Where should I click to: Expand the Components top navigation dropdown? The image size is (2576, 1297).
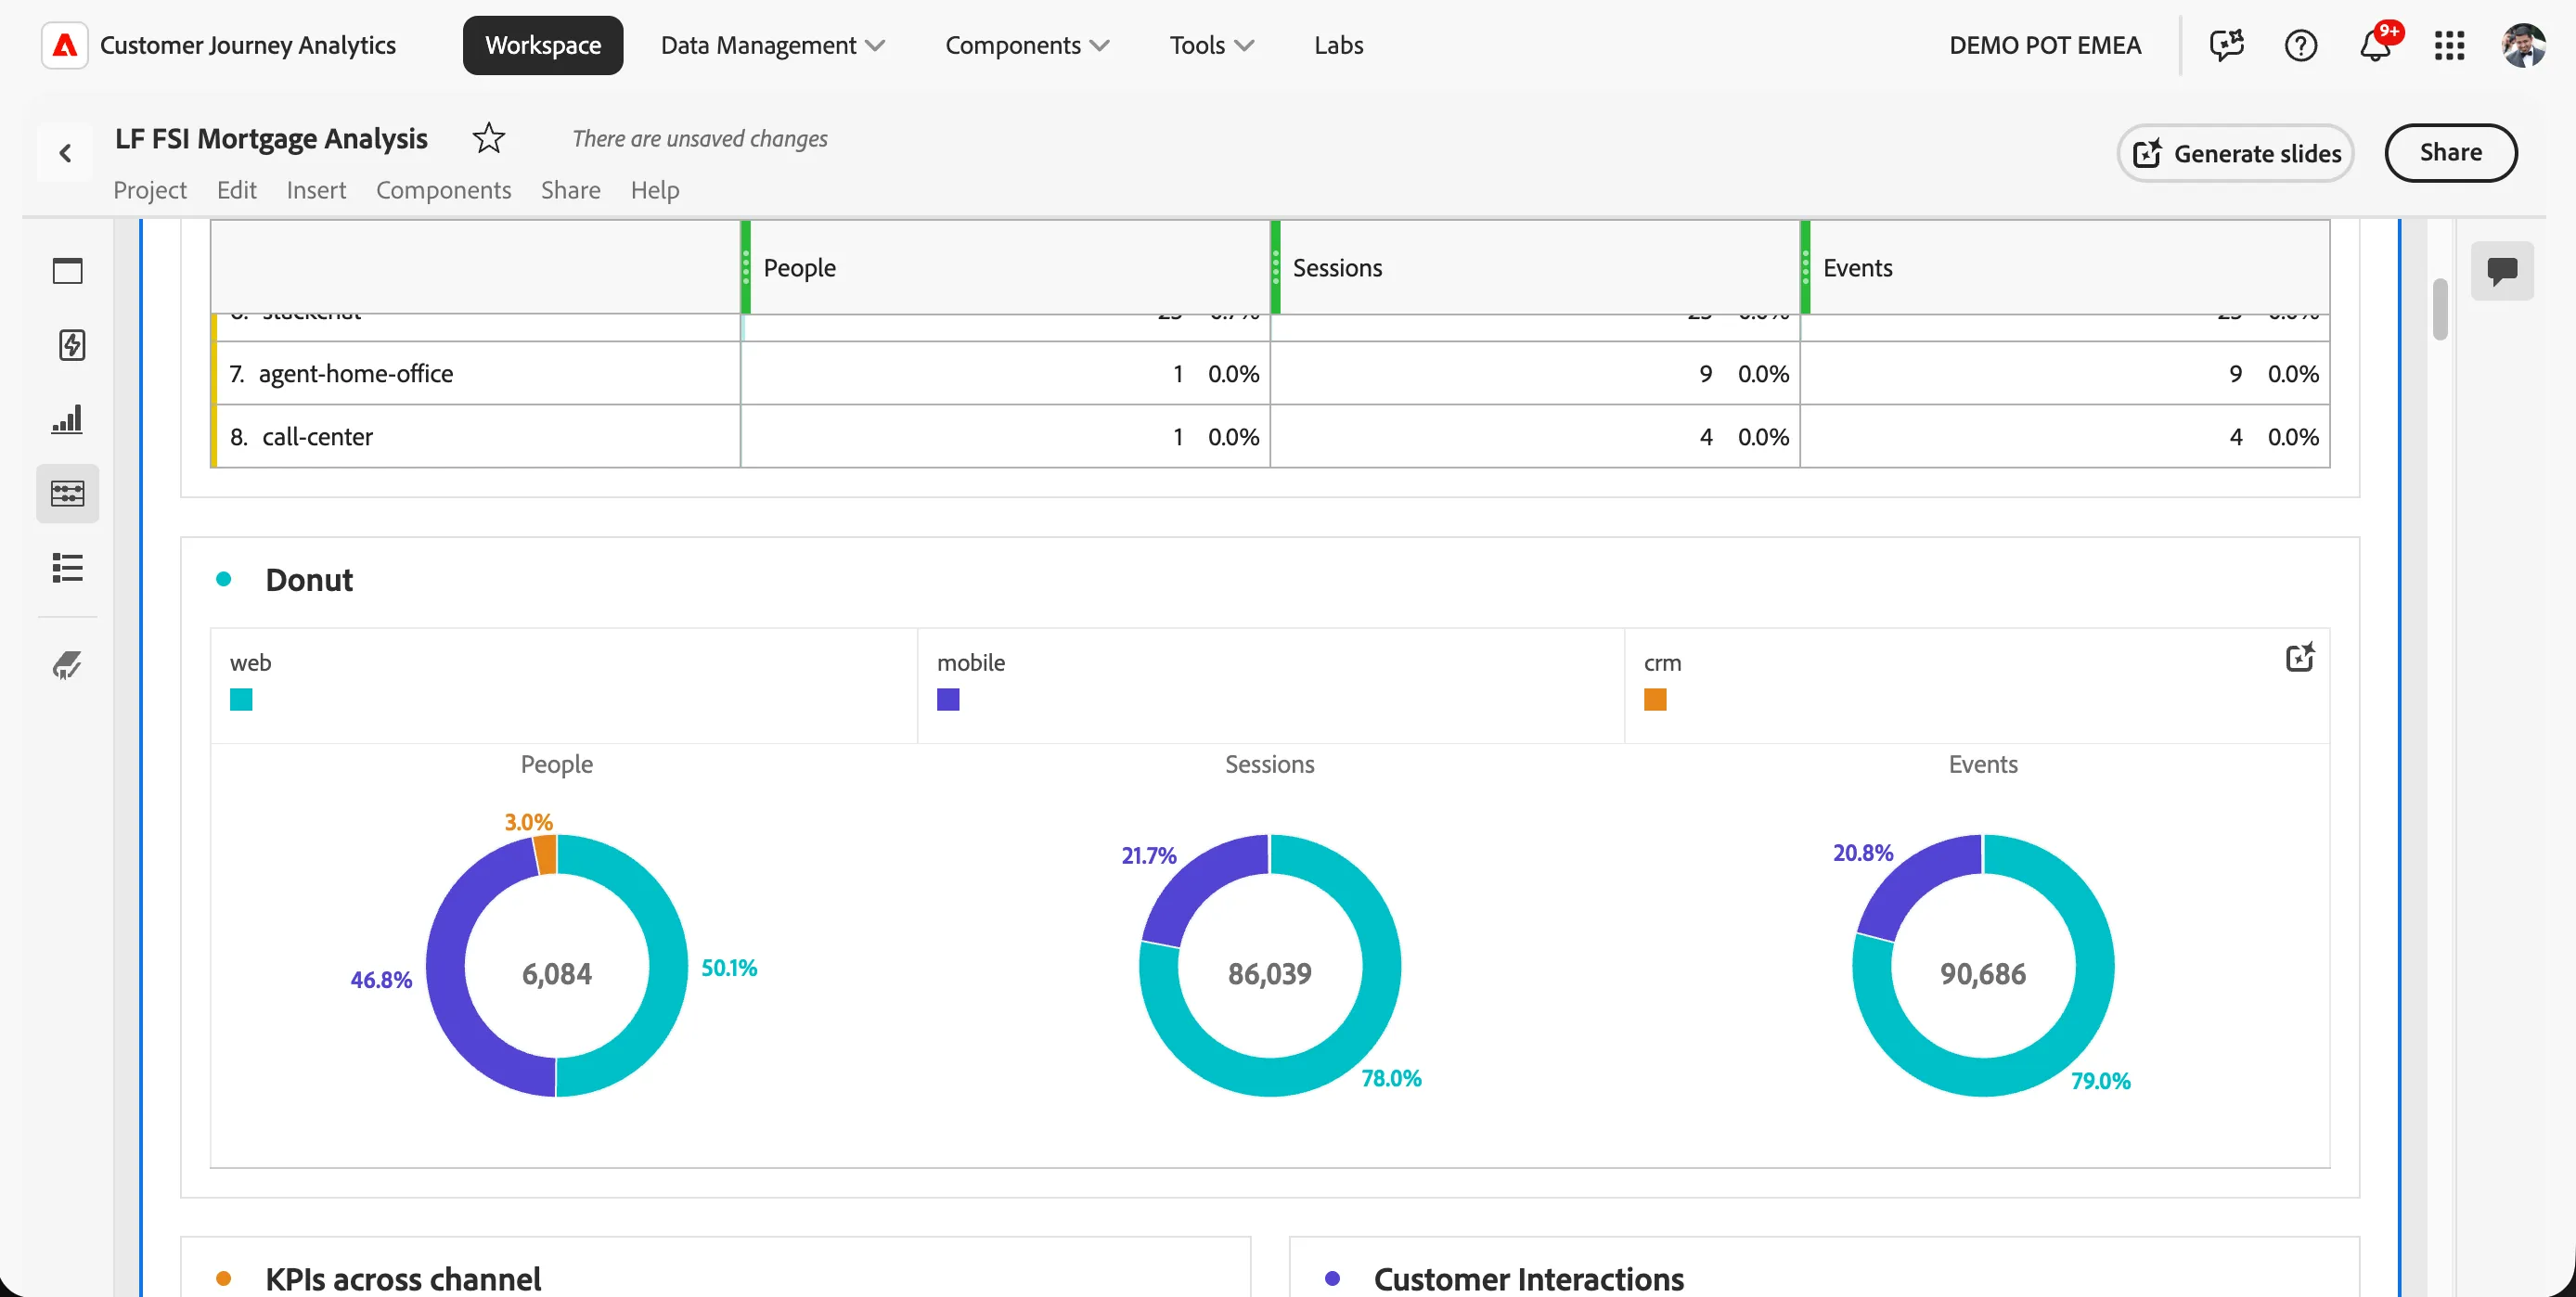point(1027,45)
